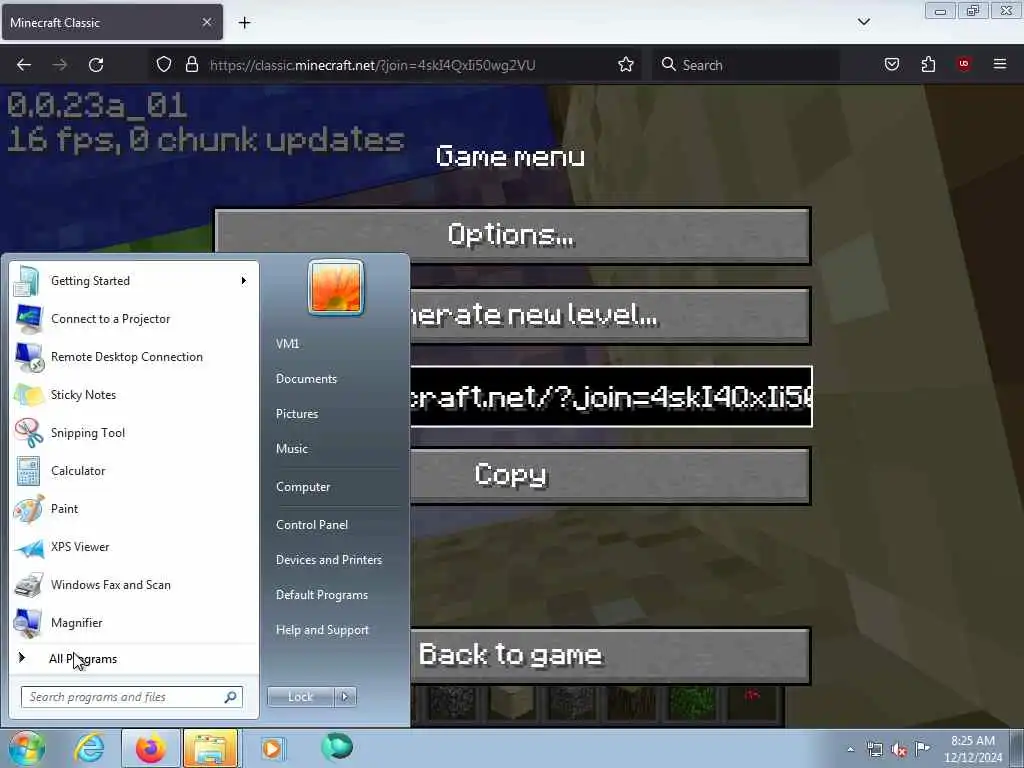1024x768 pixels.
Task: Open Help and Support
Action: pyautogui.click(x=322, y=630)
